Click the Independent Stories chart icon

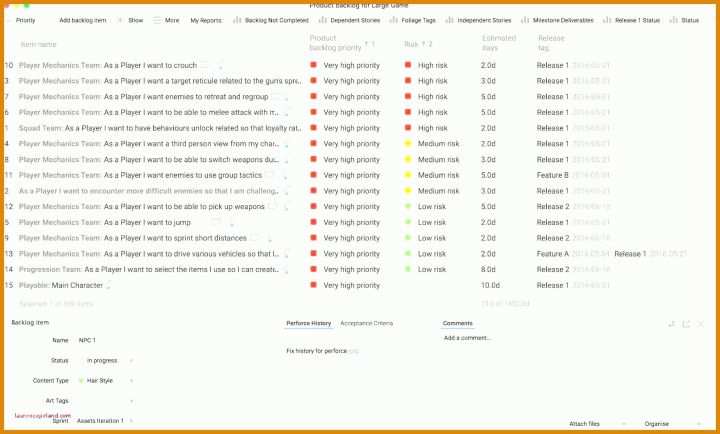(450, 20)
